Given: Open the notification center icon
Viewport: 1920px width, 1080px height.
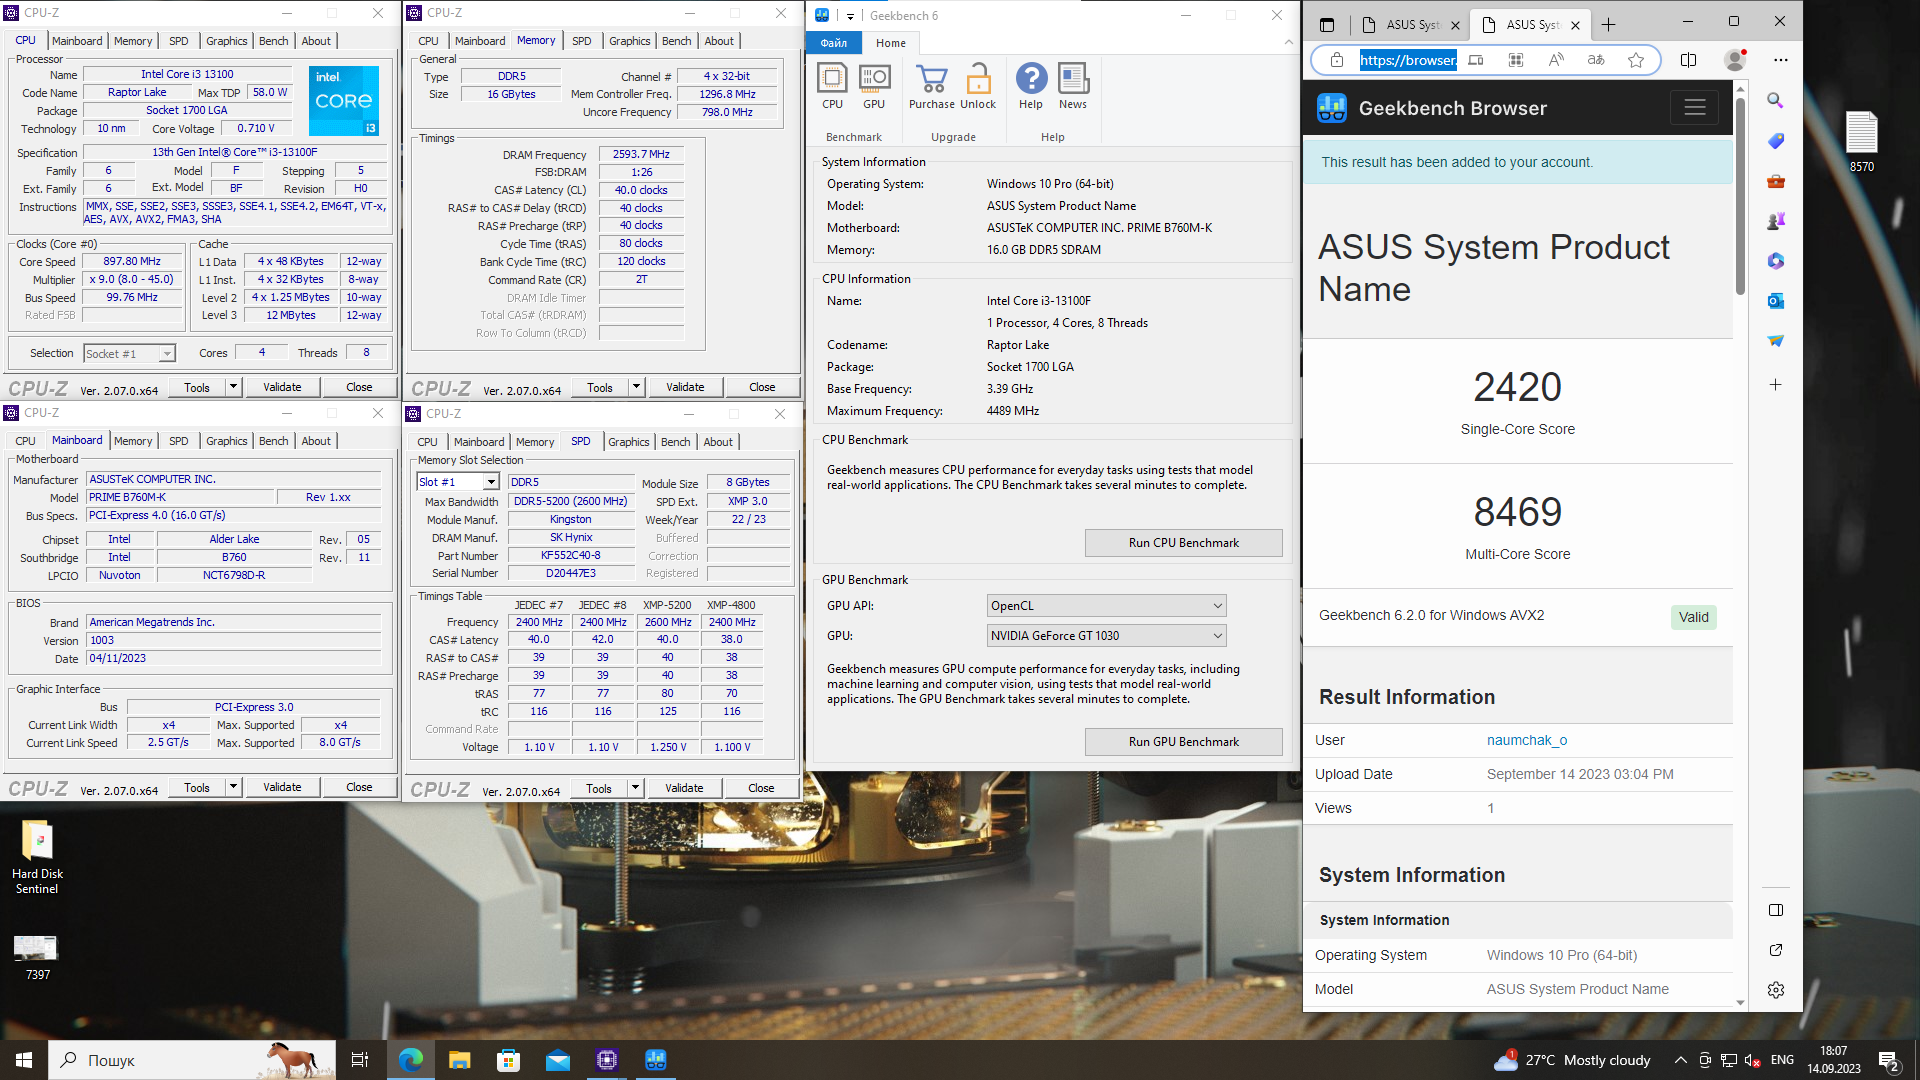Looking at the screenshot, I should click(x=1889, y=1061).
